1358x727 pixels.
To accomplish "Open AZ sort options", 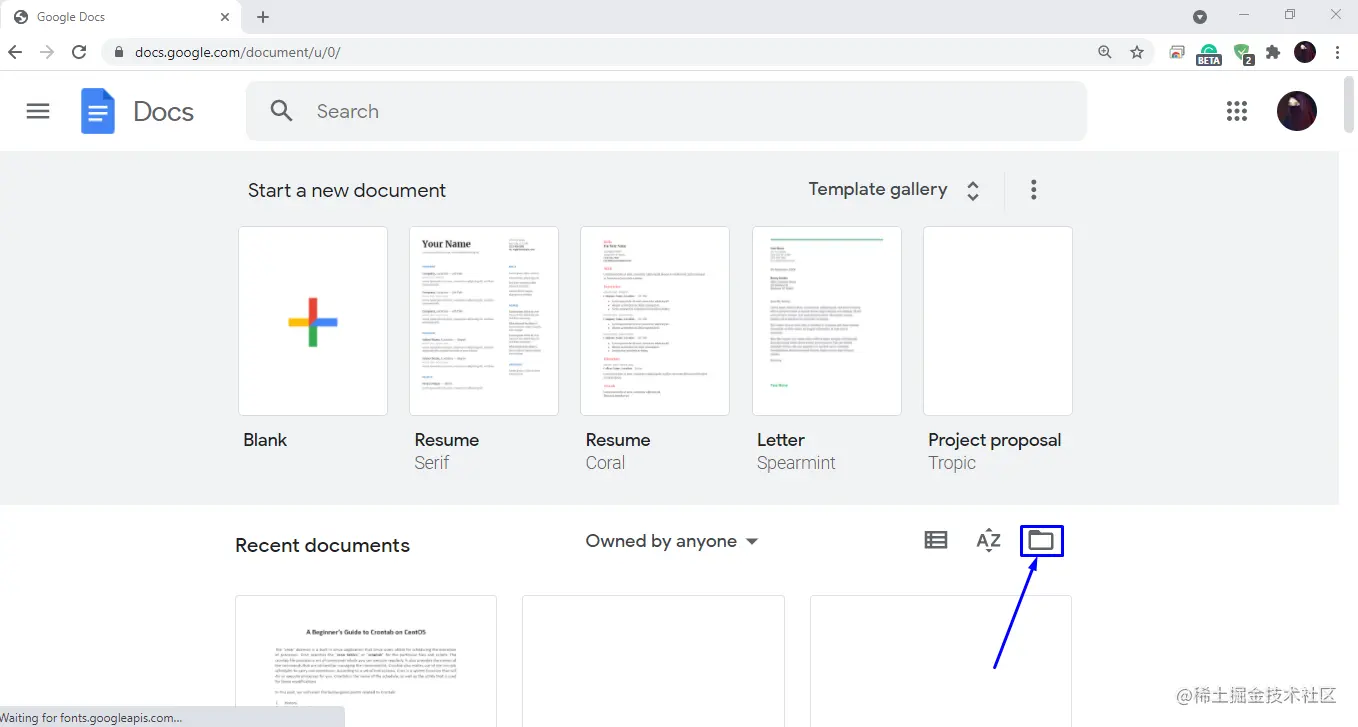I will [x=988, y=541].
